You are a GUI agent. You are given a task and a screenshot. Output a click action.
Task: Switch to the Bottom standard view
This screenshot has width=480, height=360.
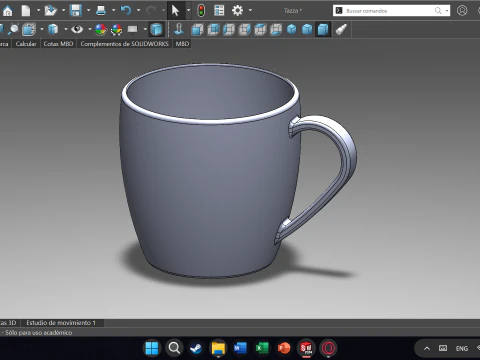(276, 29)
